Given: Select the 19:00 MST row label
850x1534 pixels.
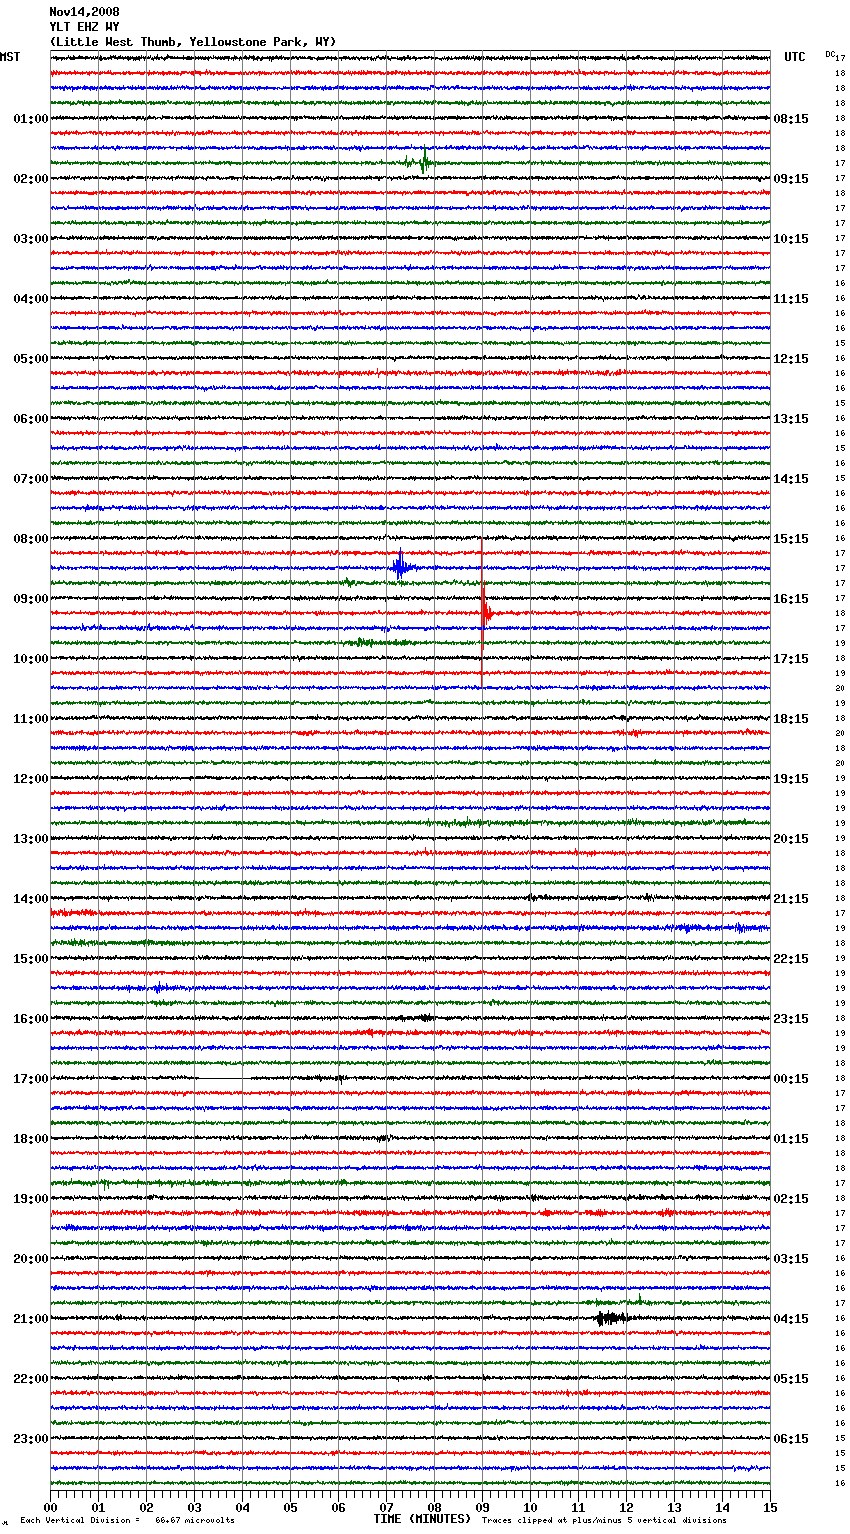Looking at the screenshot, I should click(x=31, y=1199).
